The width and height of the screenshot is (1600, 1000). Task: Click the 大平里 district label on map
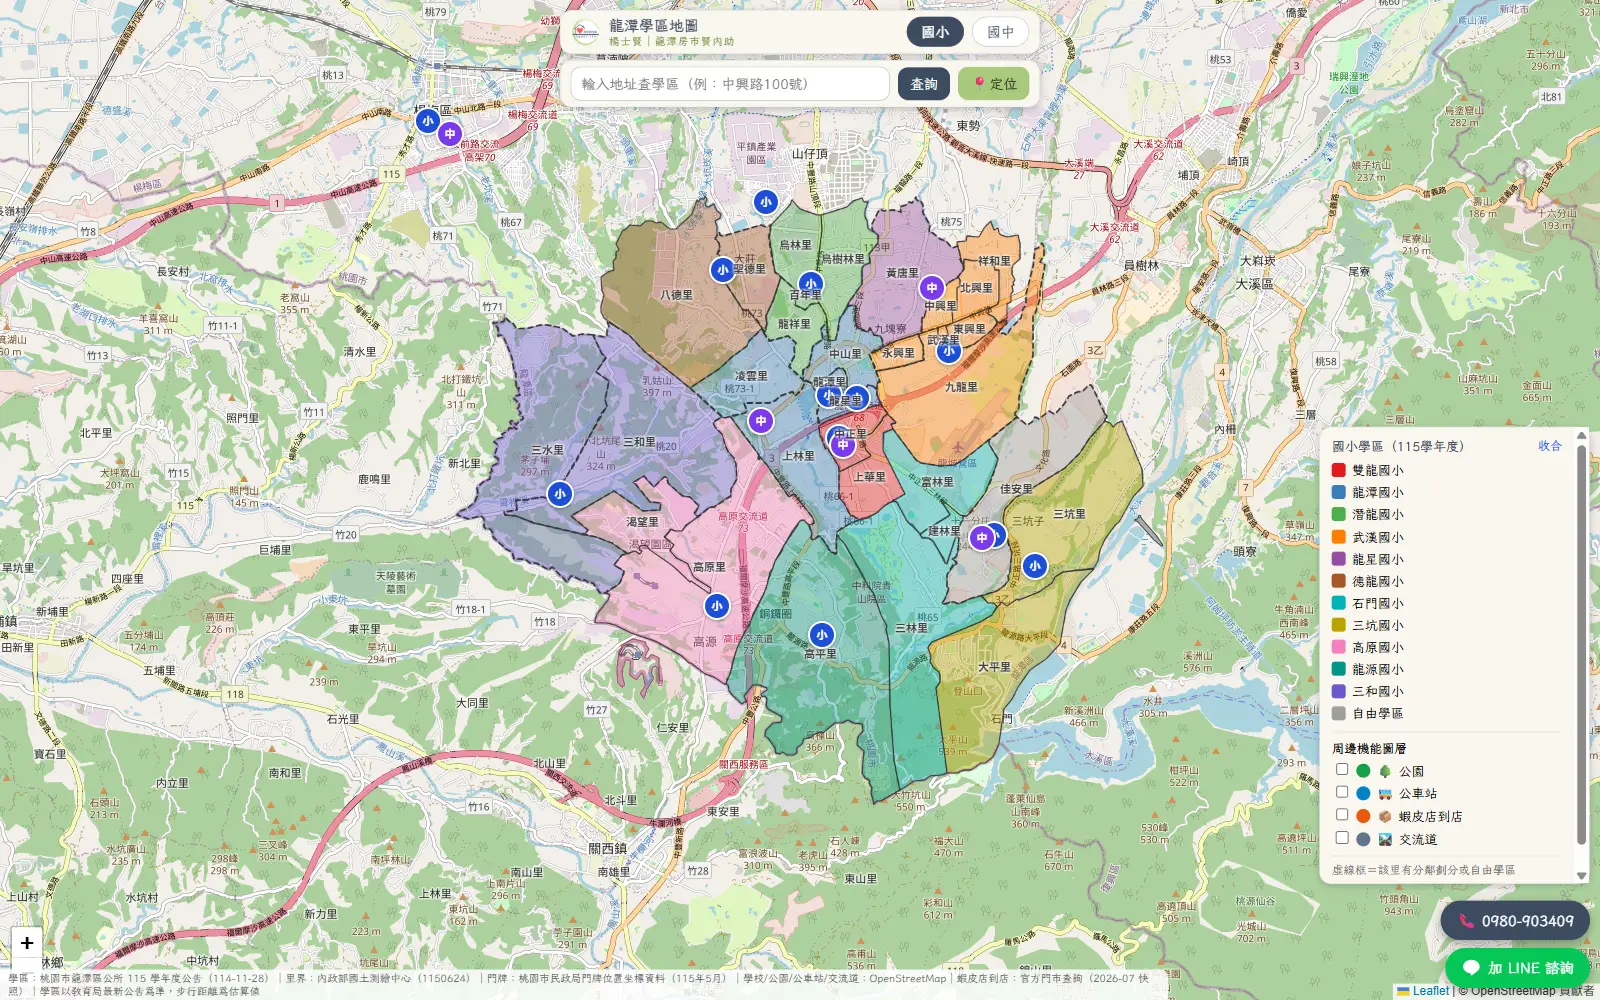994,667
